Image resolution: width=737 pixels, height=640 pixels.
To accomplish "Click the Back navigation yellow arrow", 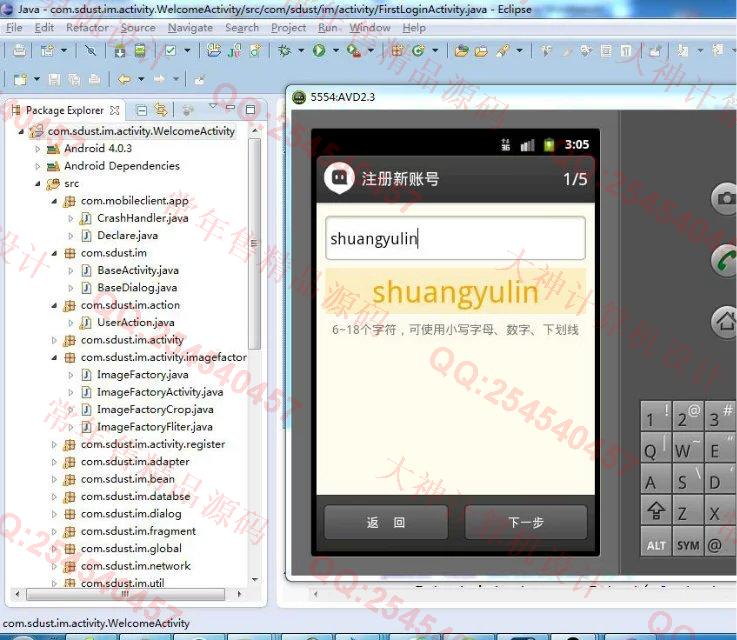I will pos(124,79).
